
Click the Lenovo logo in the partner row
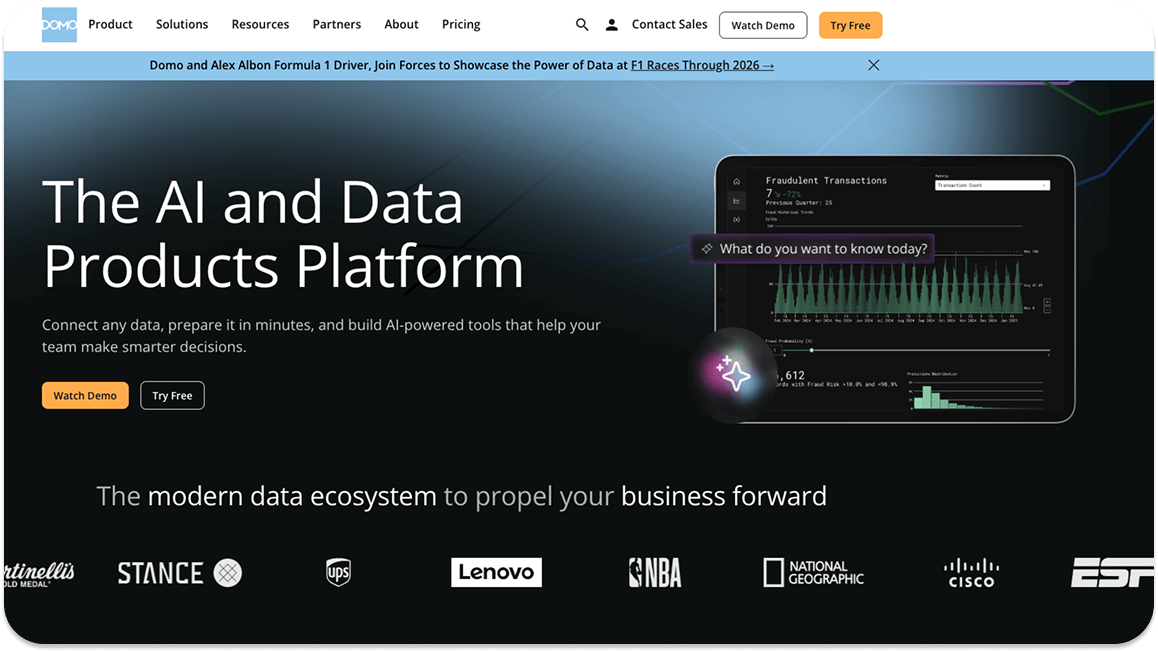pyautogui.click(x=496, y=572)
